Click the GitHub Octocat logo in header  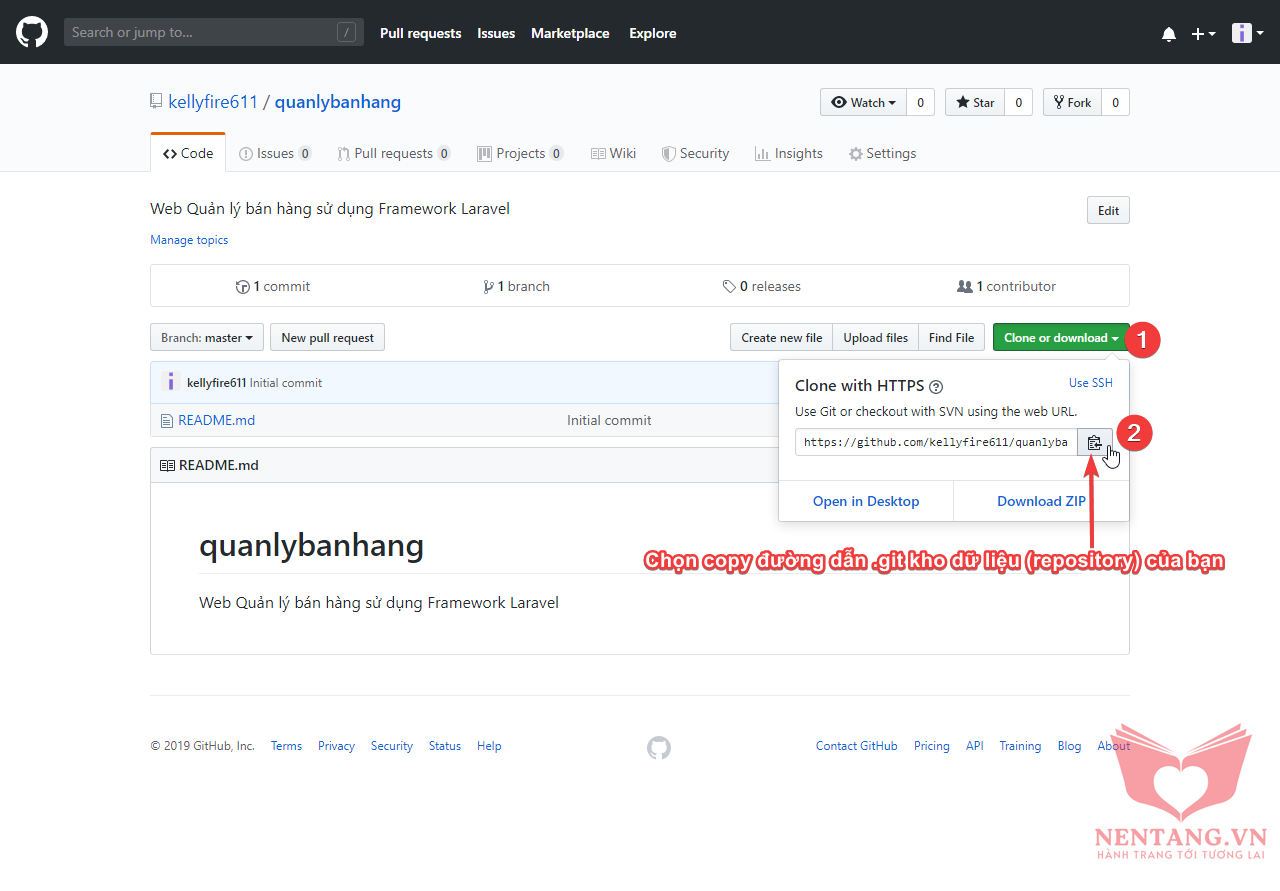pos(32,32)
